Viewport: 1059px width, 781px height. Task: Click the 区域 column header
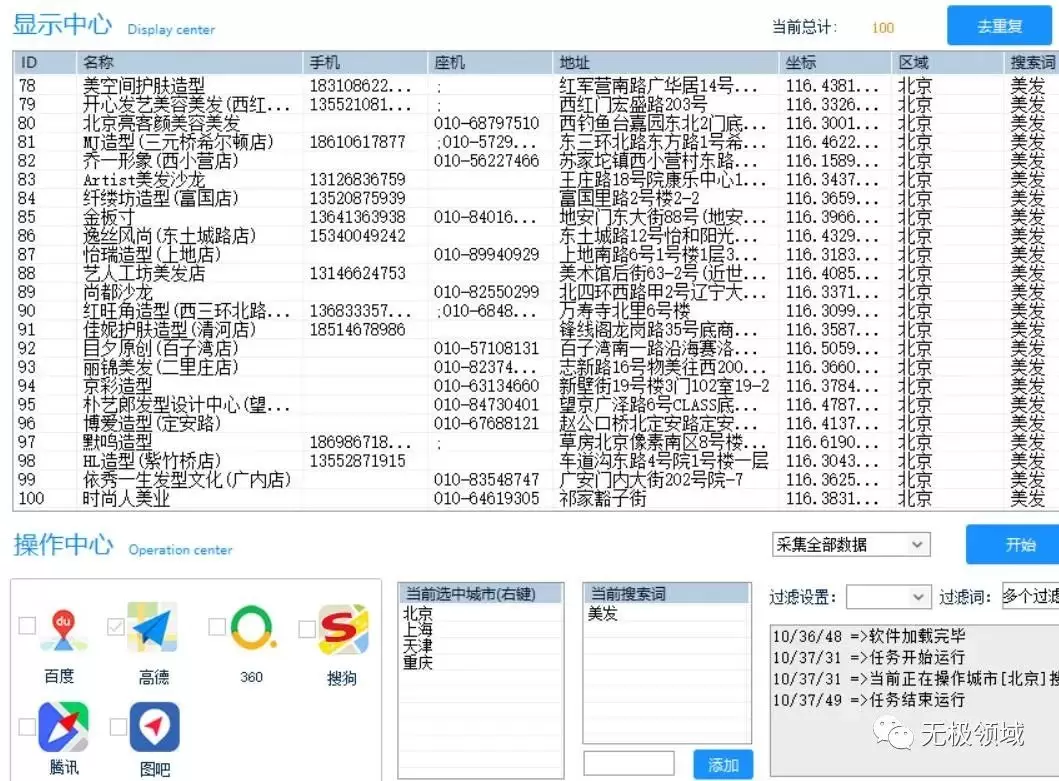click(948, 62)
